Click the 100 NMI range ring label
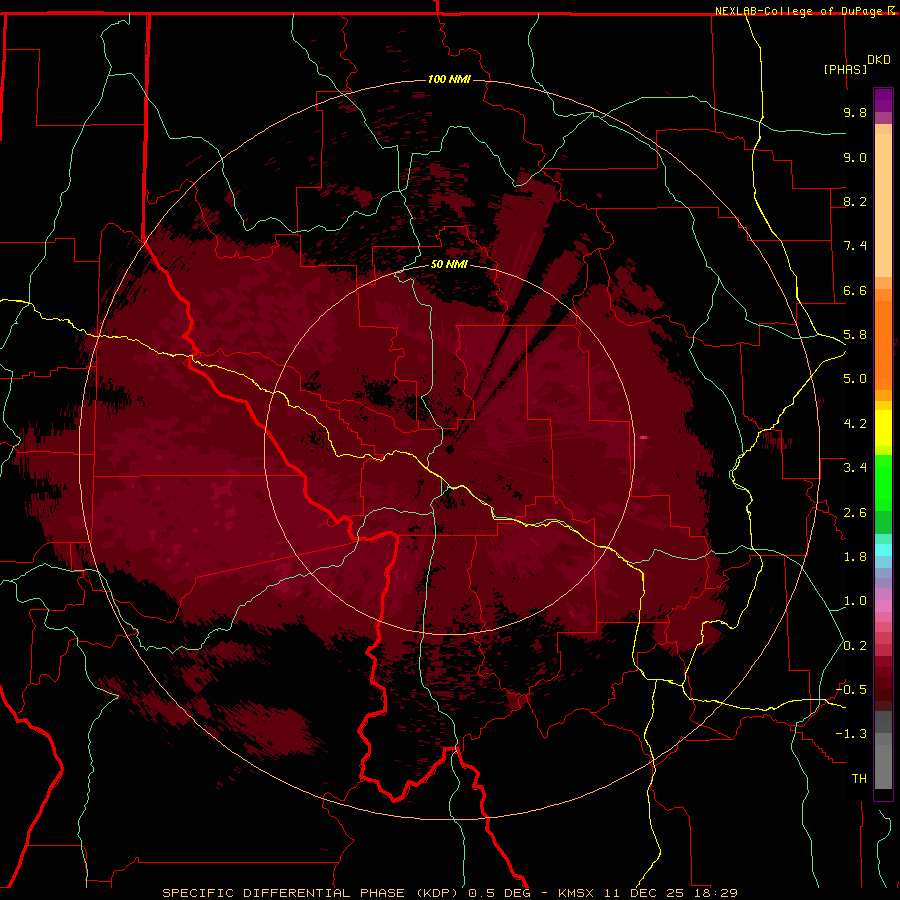The height and width of the screenshot is (900, 900). point(449,79)
